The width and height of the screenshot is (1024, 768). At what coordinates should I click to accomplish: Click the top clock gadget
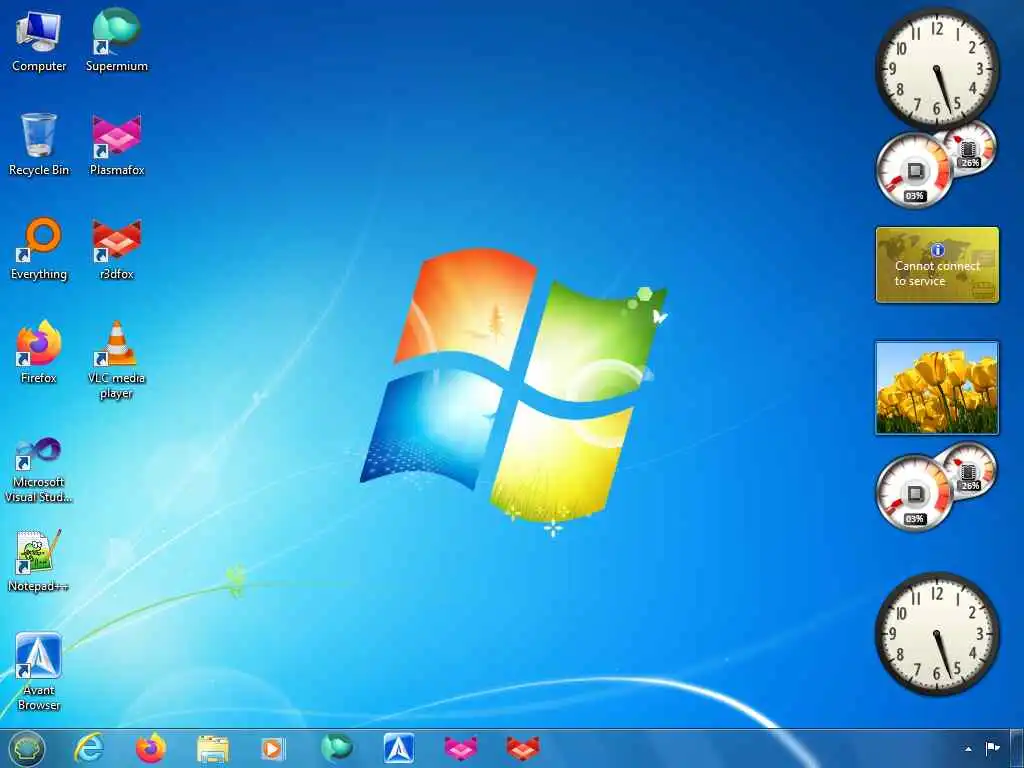pos(937,69)
